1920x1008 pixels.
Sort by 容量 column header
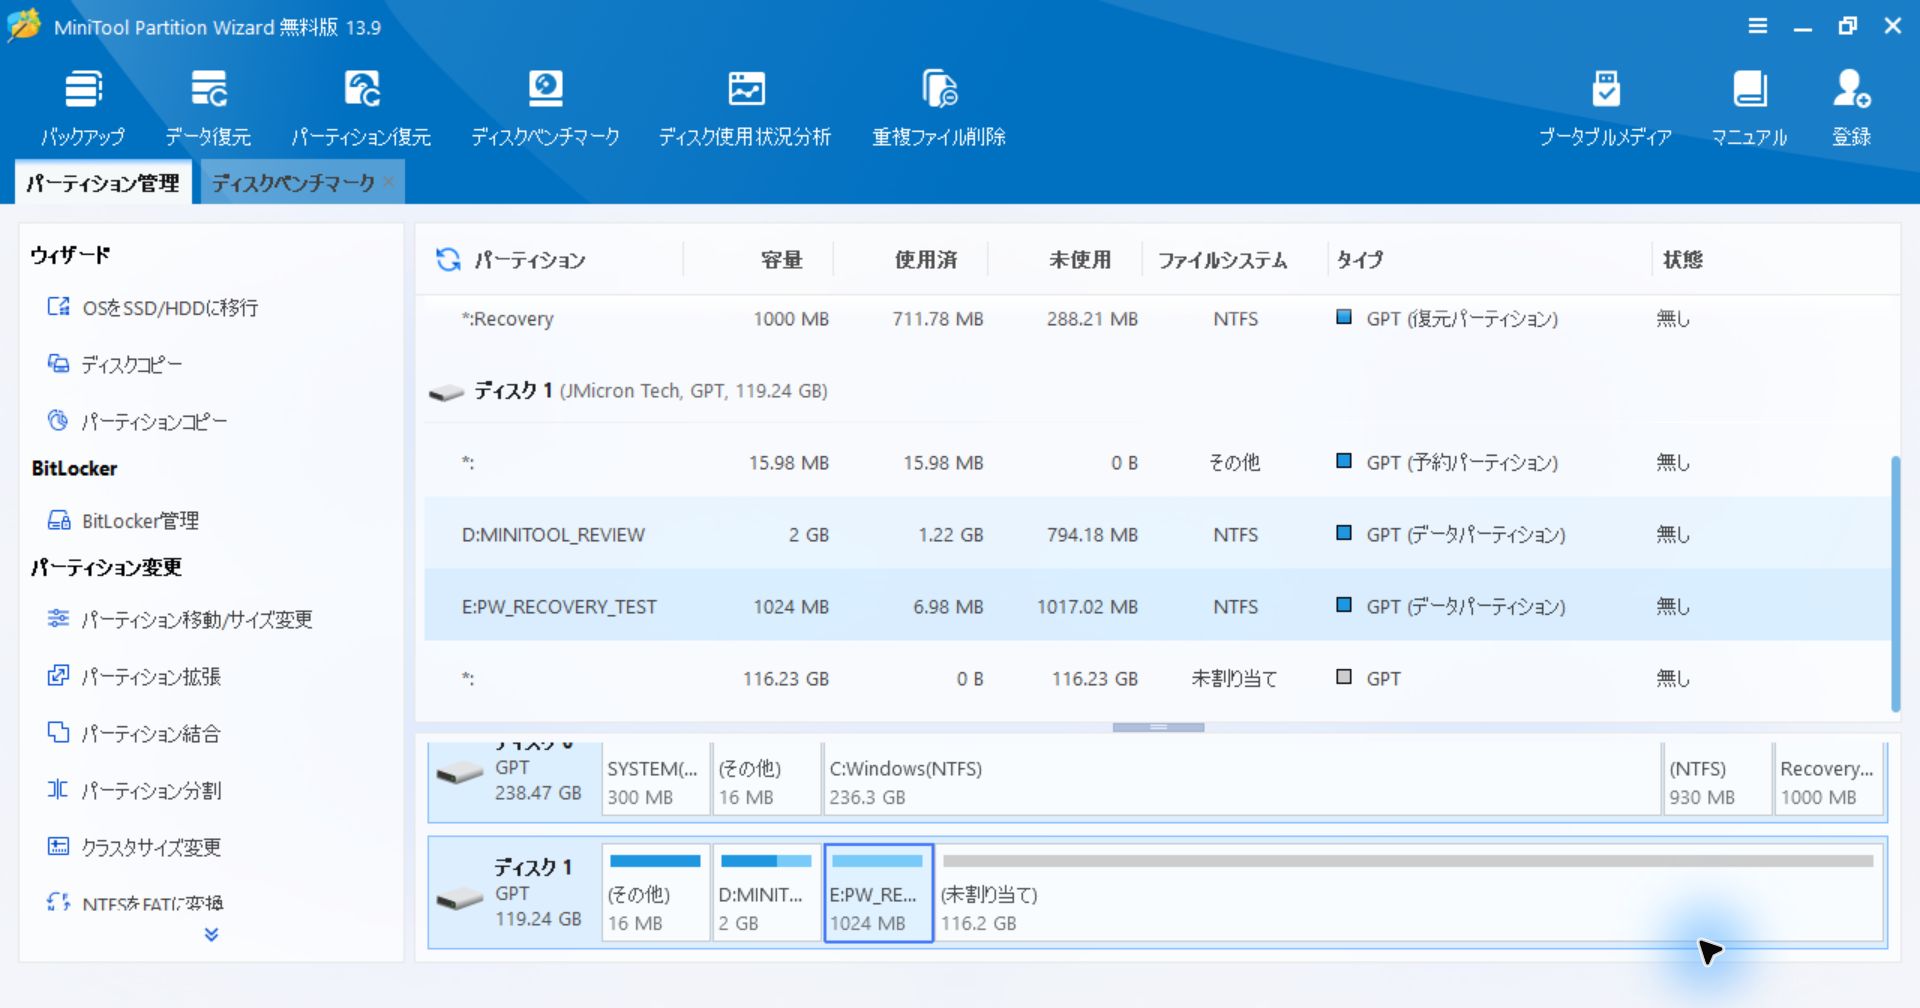click(x=781, y=260)
